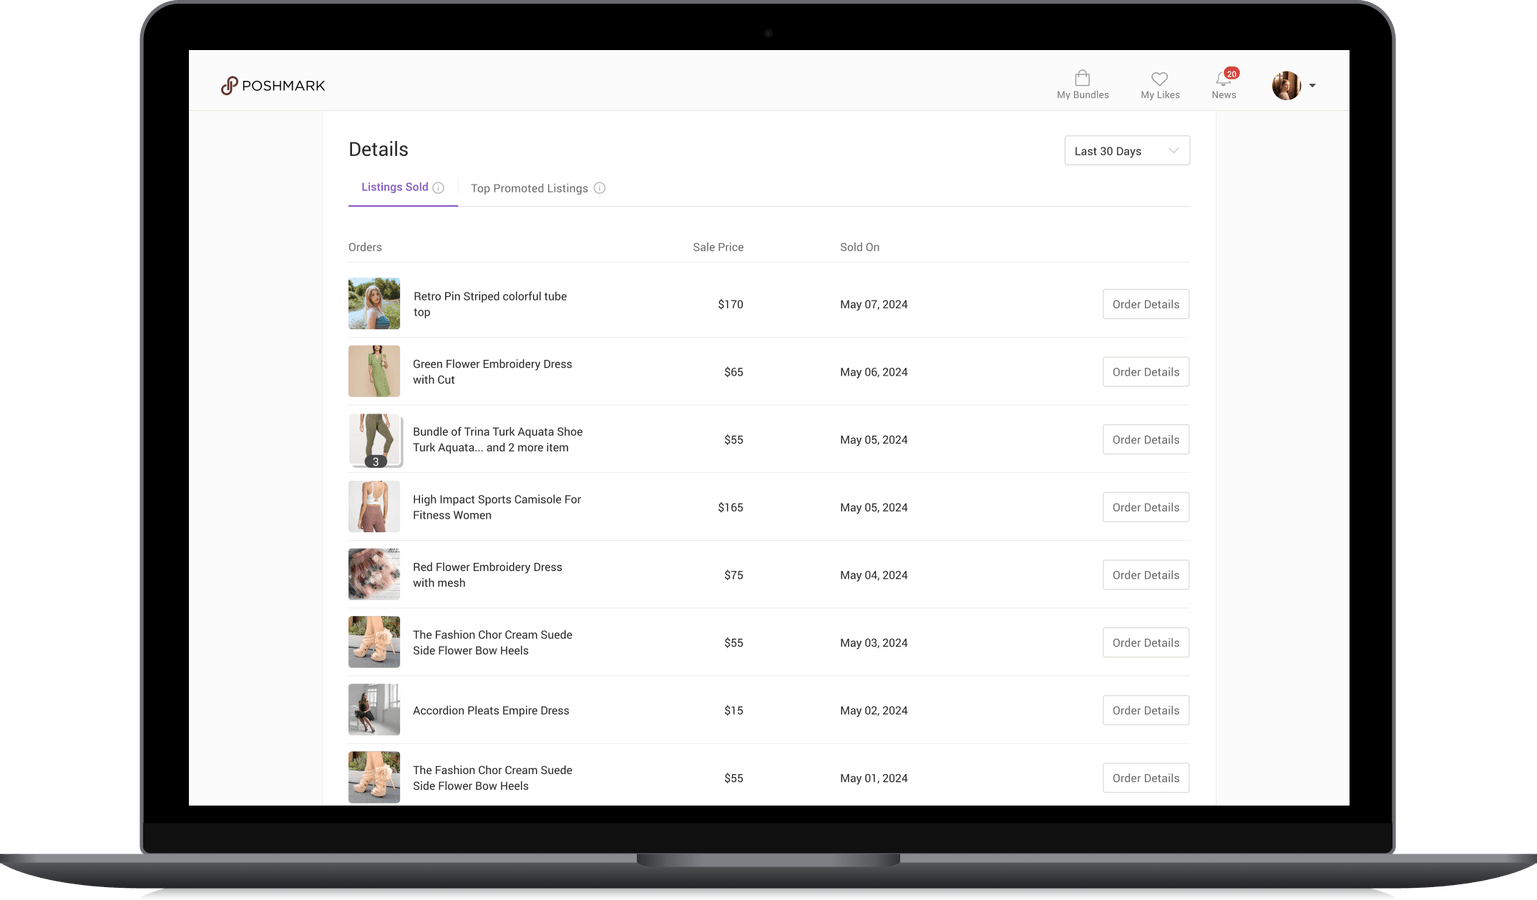The height and width of the screenshot is (900, 1537).
Task: Click info icon beside Top Promoted Listings
Action: (600, 188)
